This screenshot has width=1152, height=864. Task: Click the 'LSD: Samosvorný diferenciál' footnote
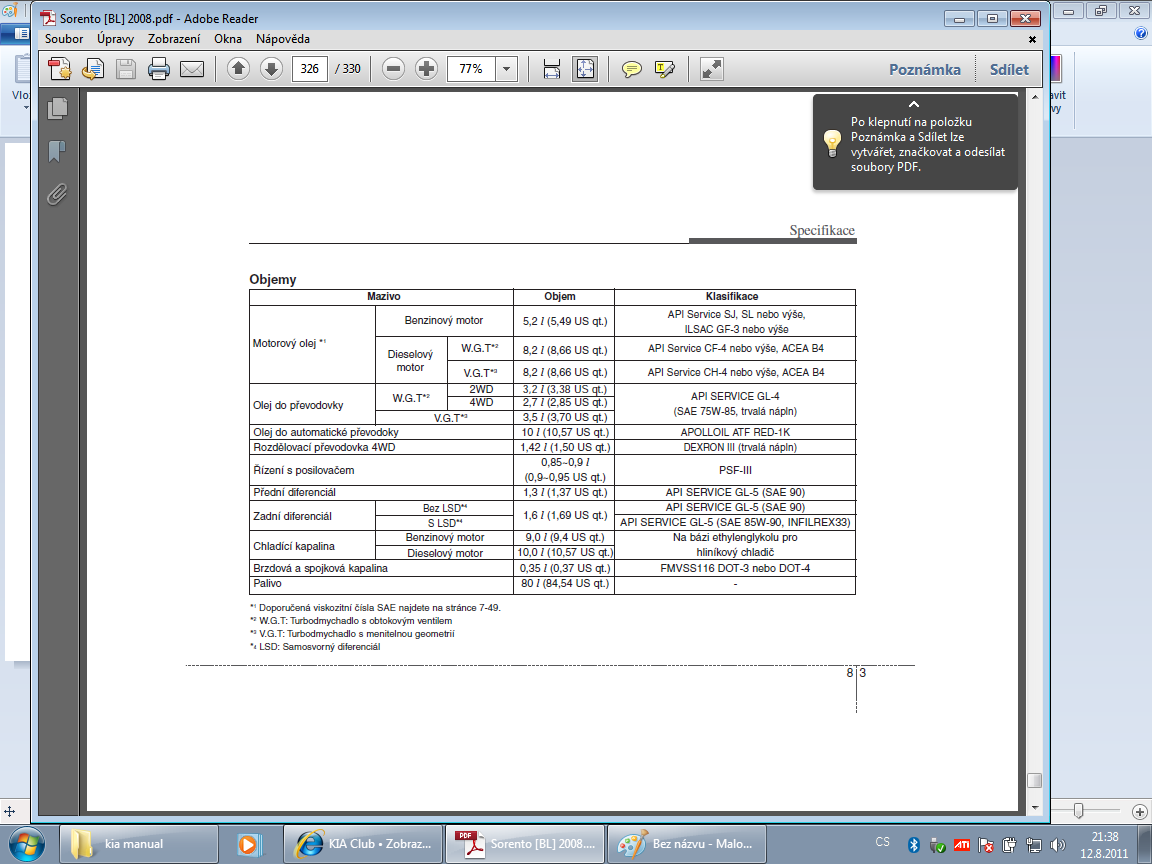coord(319,647)
